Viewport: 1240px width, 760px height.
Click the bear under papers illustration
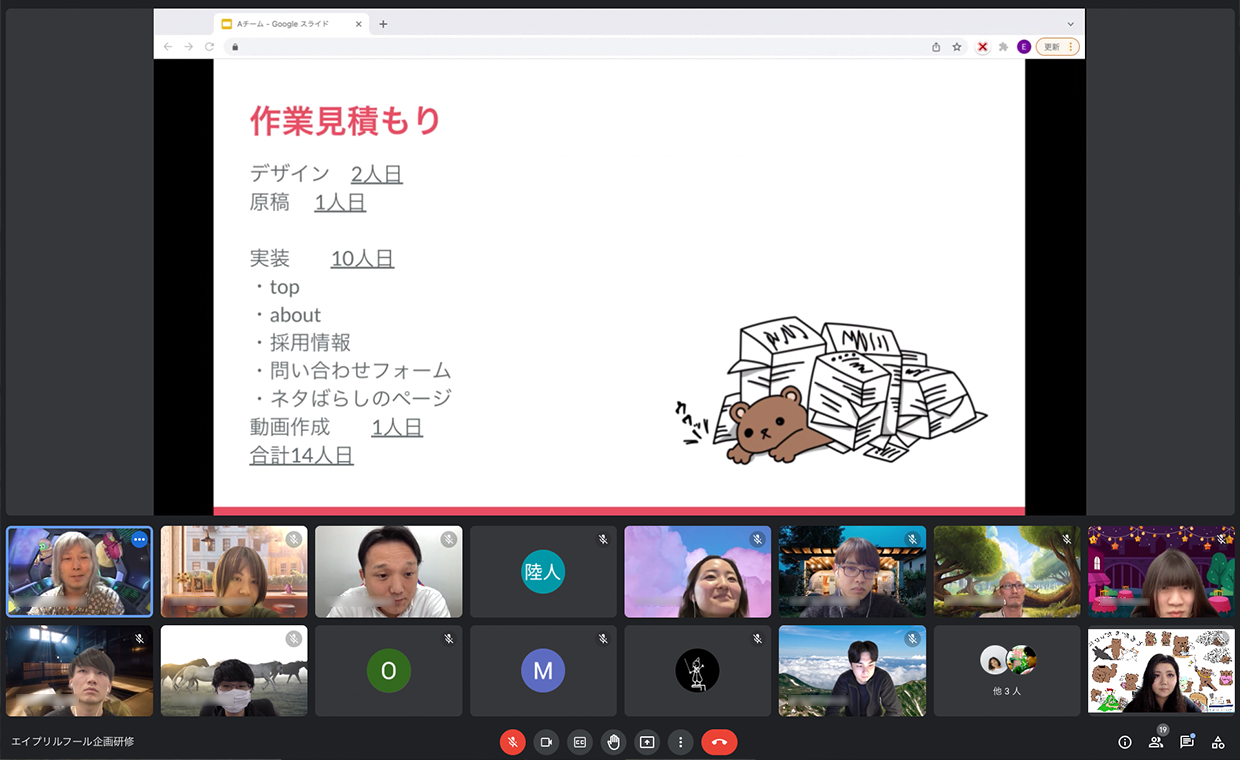[x=832, y=392]
